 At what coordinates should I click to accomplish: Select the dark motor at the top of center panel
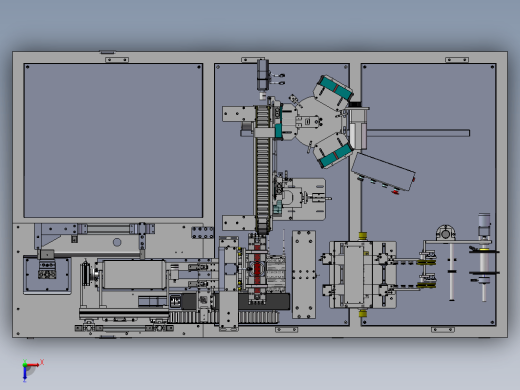pos(263,75)
